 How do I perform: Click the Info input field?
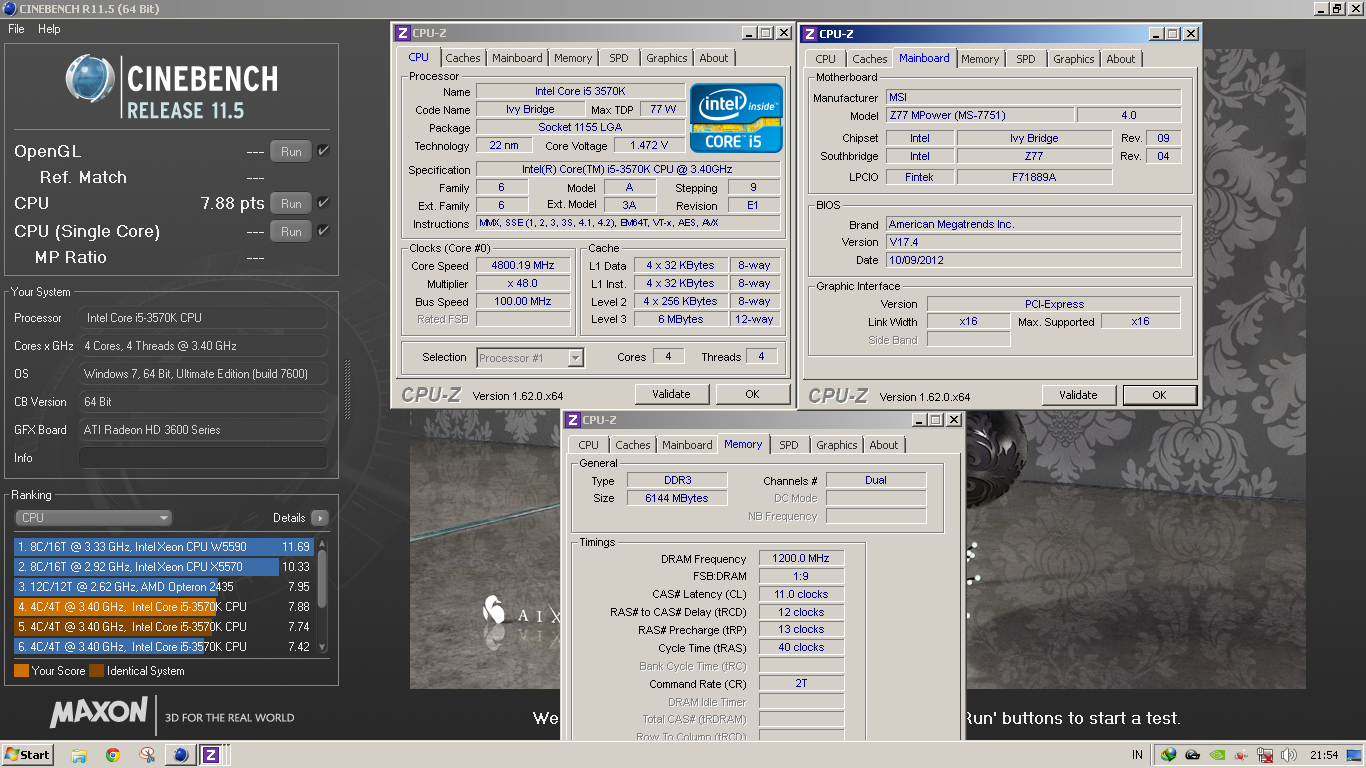(203, 458)
